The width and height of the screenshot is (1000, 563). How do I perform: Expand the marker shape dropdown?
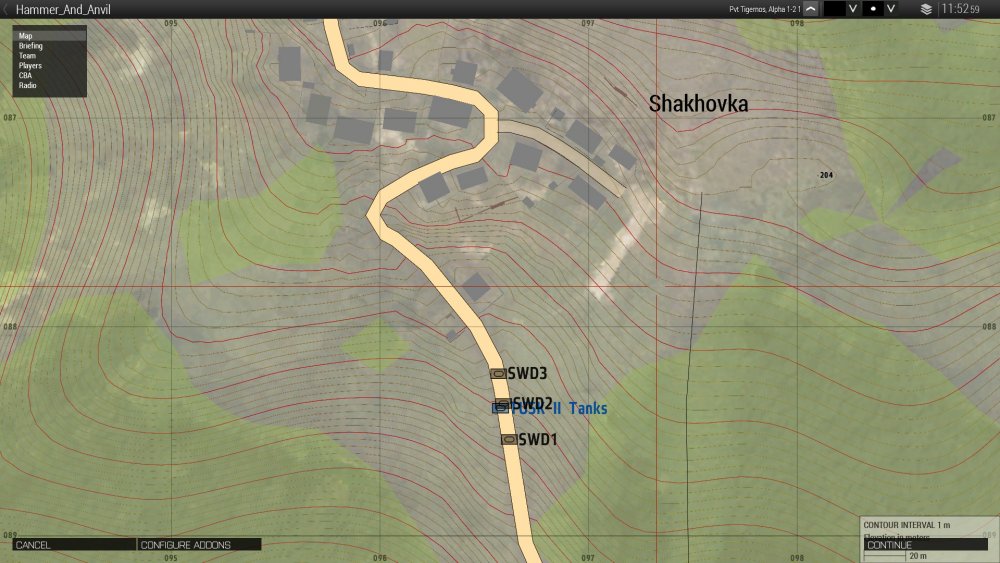tap(896, 9)
